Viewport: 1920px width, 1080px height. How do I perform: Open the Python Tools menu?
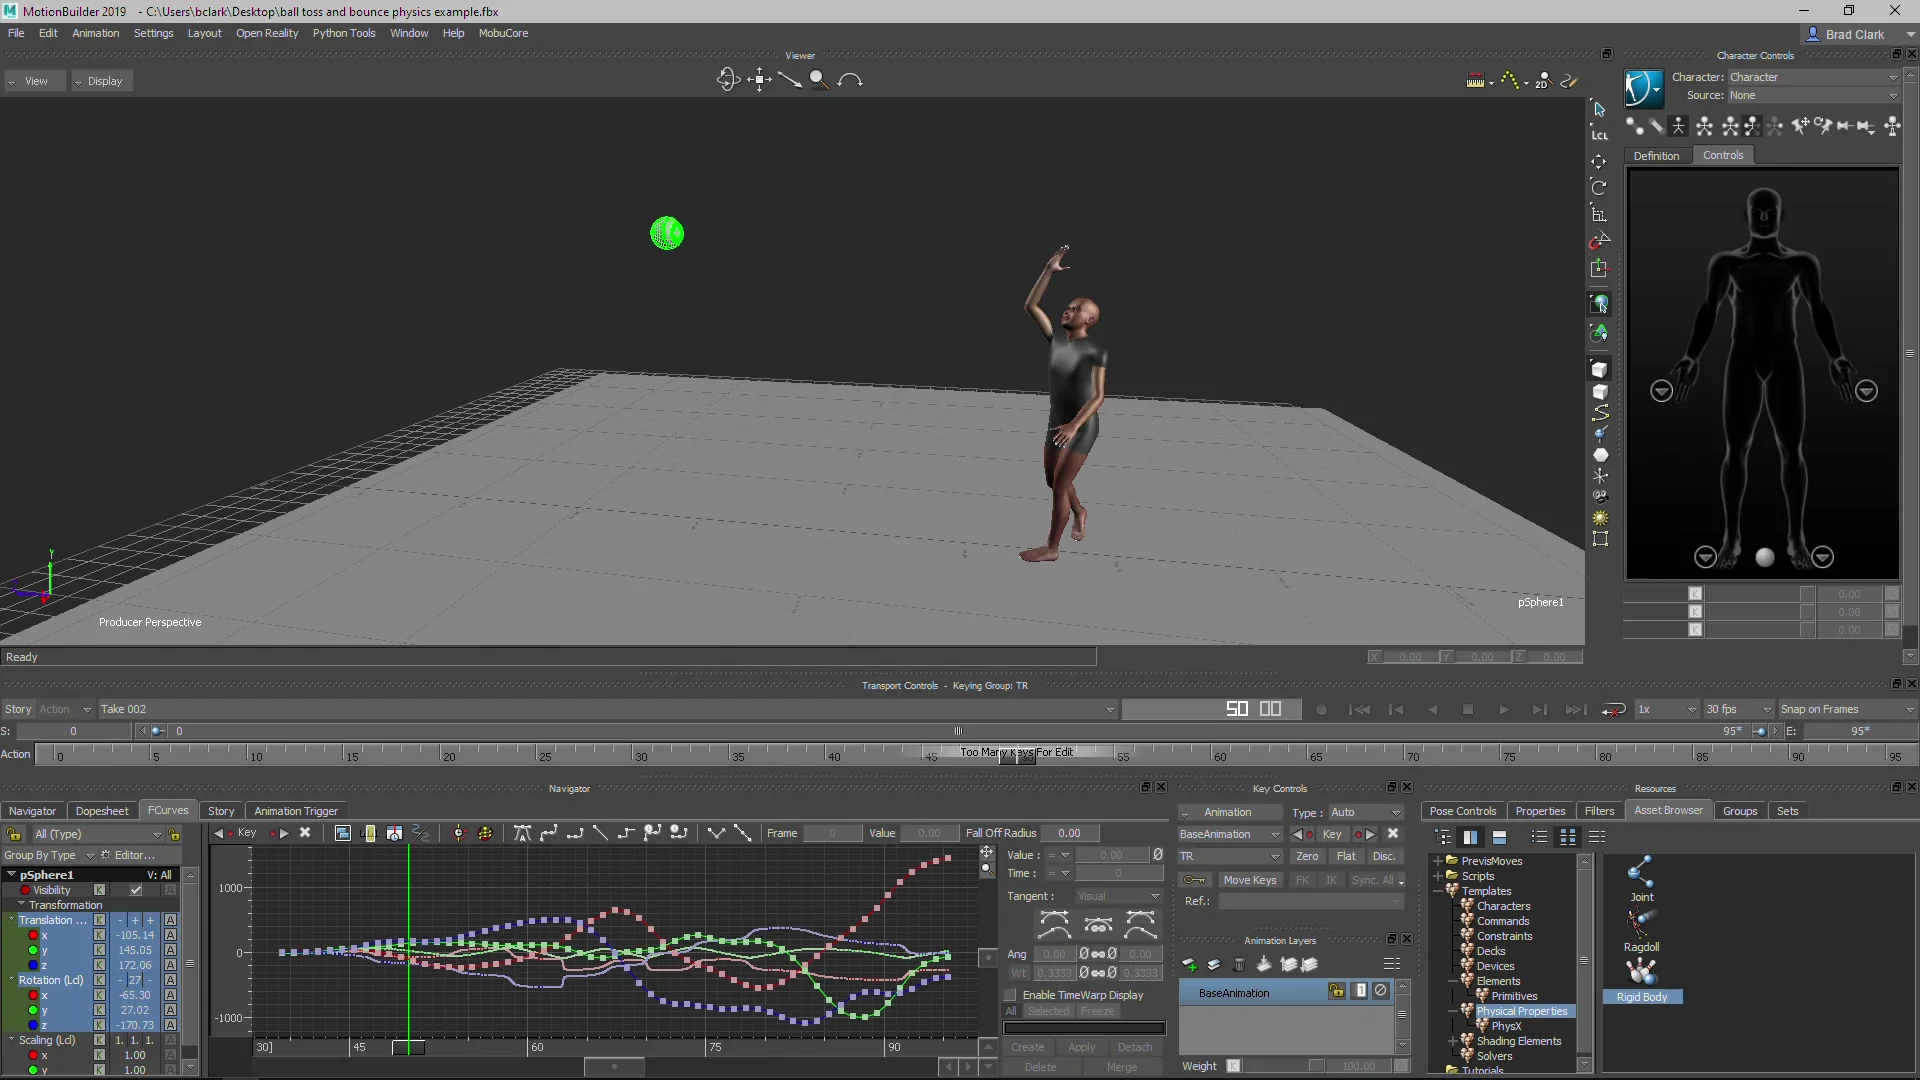tap(343, 33)
